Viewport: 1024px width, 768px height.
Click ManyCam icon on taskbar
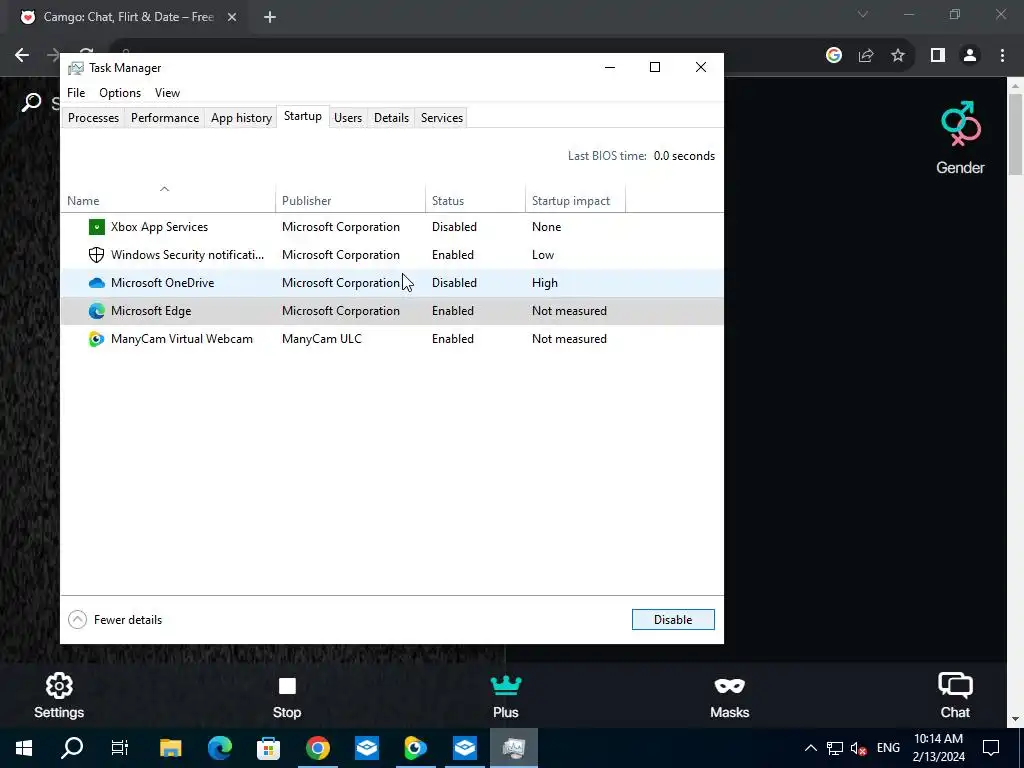point(415,748)
